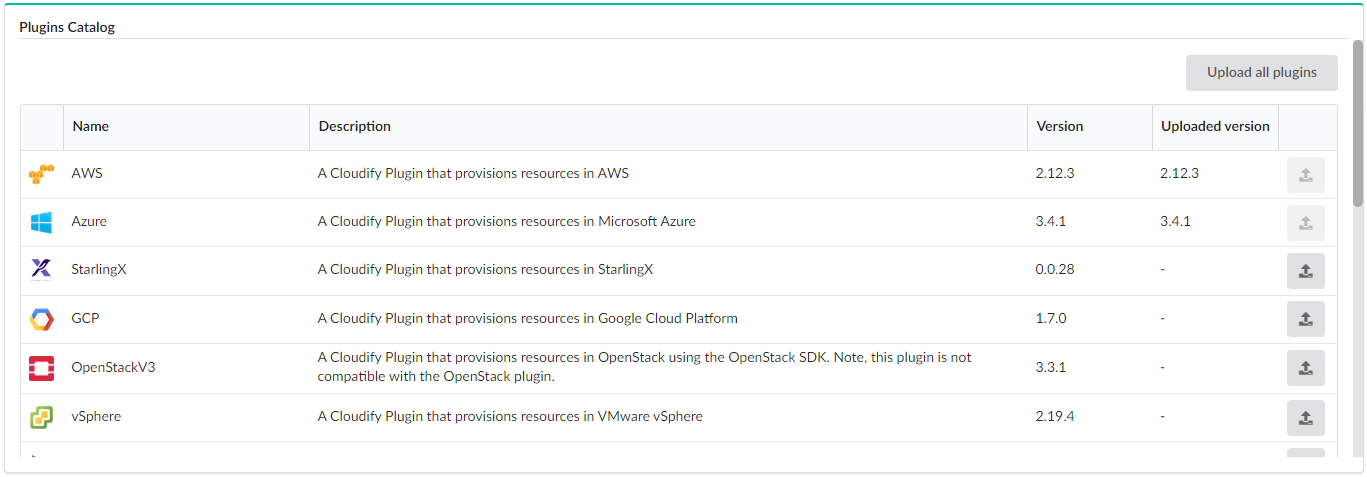Click the vertical scrollbar of the catalog
This screenshot has width=1367, height=477.
(1357, 123)
